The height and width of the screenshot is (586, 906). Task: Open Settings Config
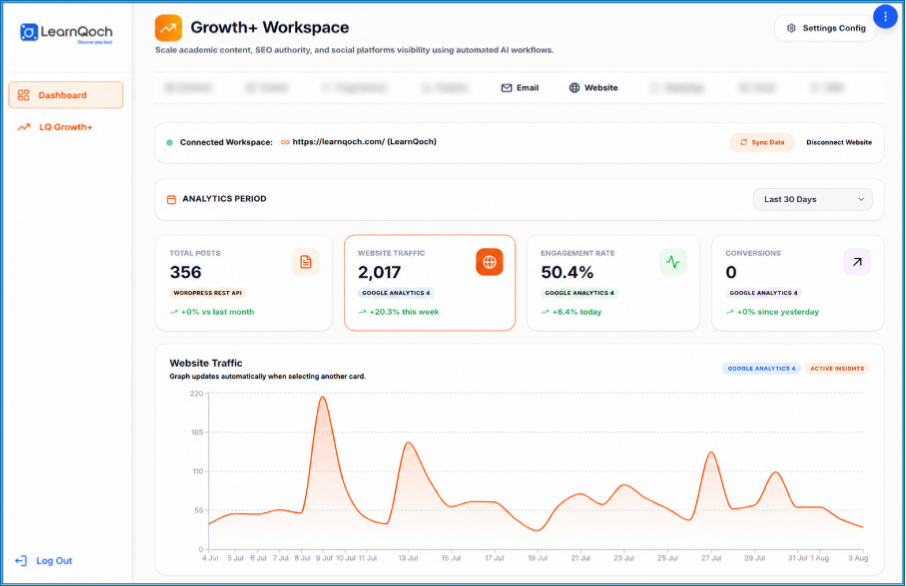(825, 28)
